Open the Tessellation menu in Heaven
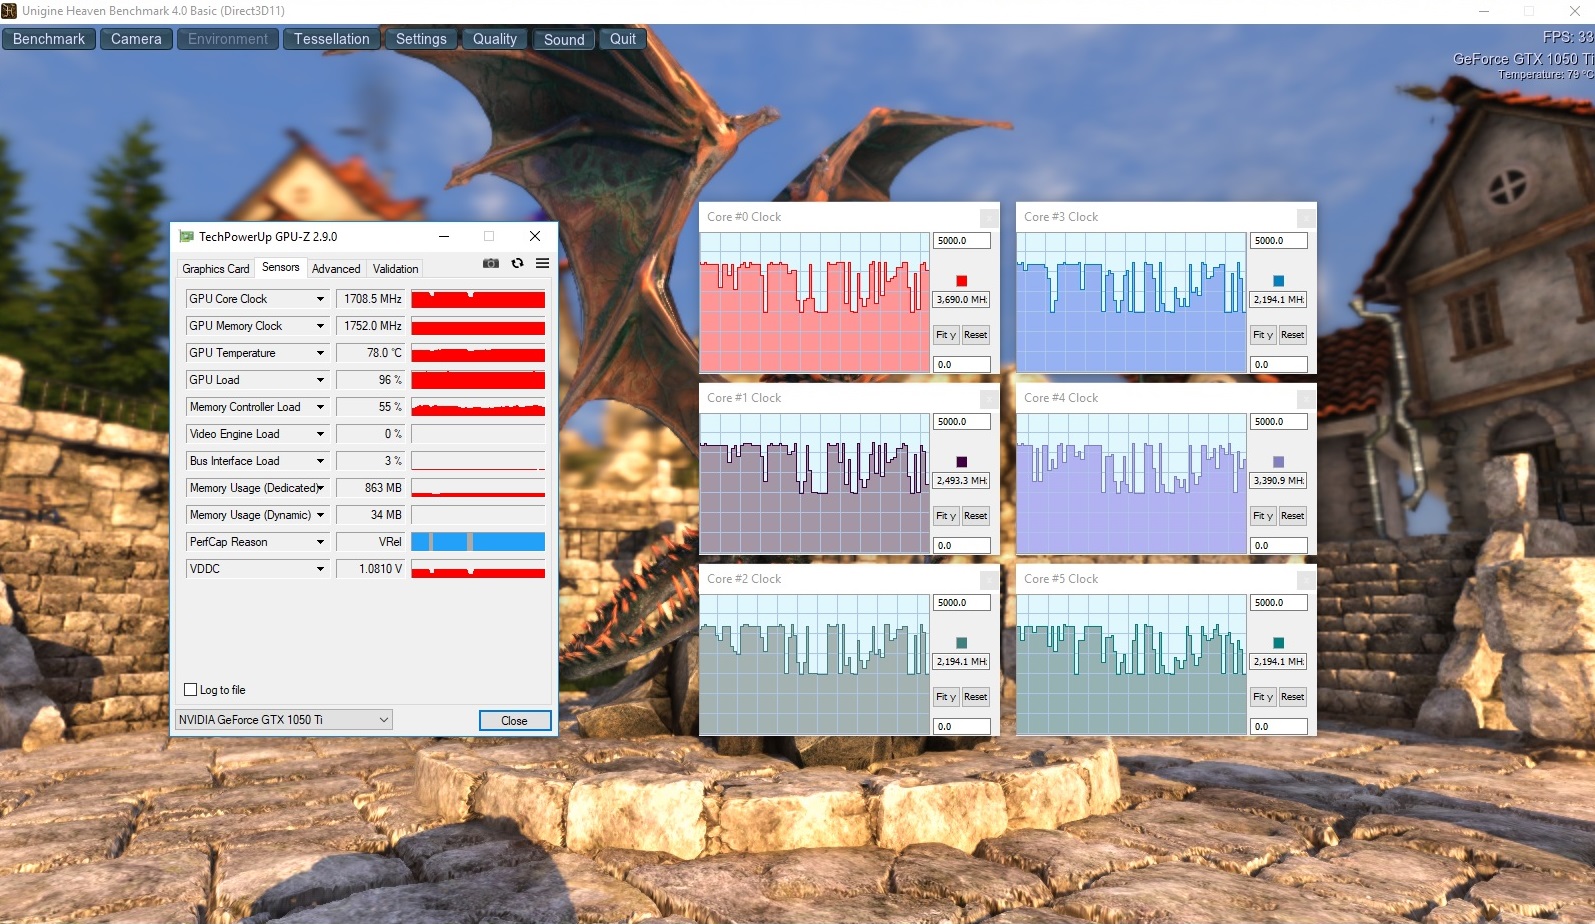 [x=332, y=39]
